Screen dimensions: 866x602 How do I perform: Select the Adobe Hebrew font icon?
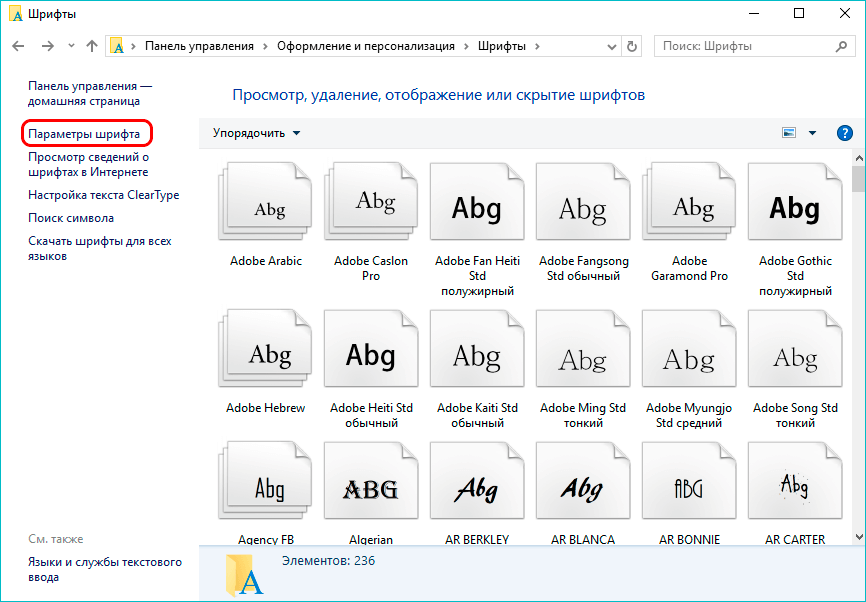point(265,349)
